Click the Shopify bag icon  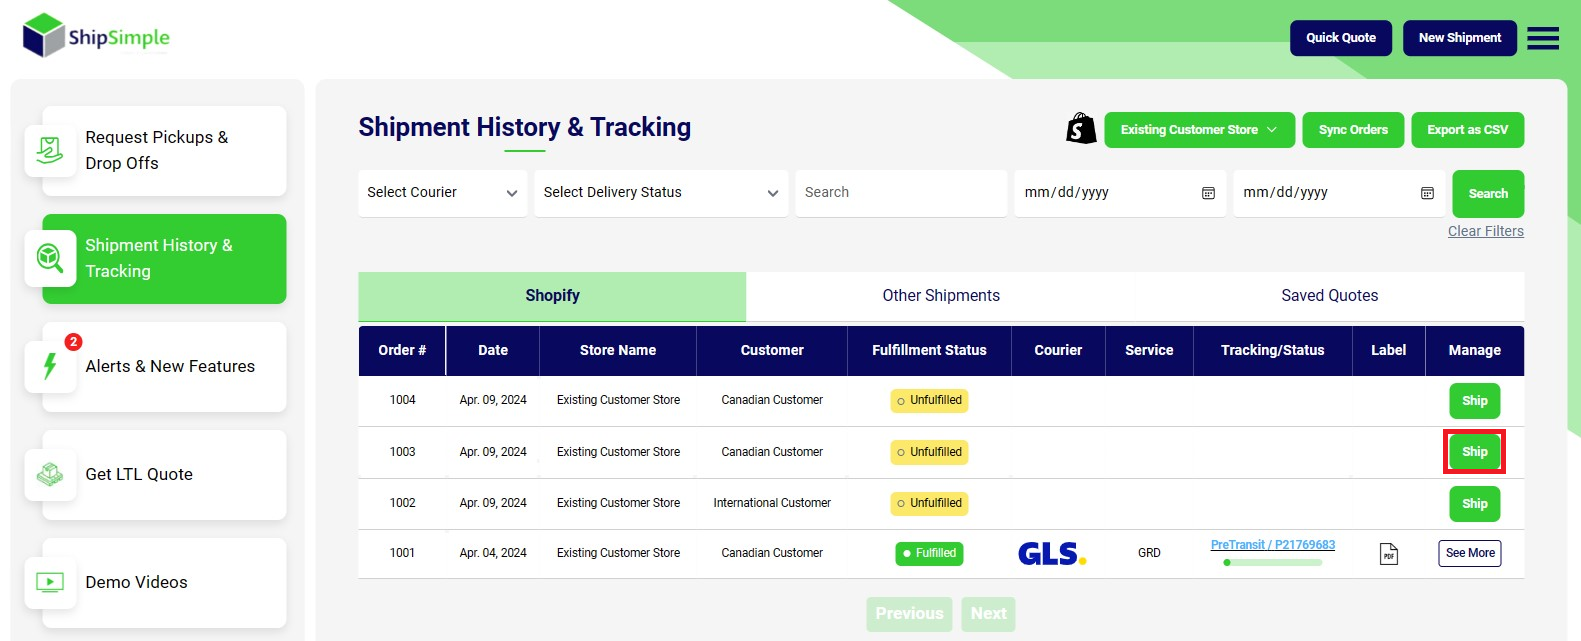pyautogui.click(x=1081, y=129)
